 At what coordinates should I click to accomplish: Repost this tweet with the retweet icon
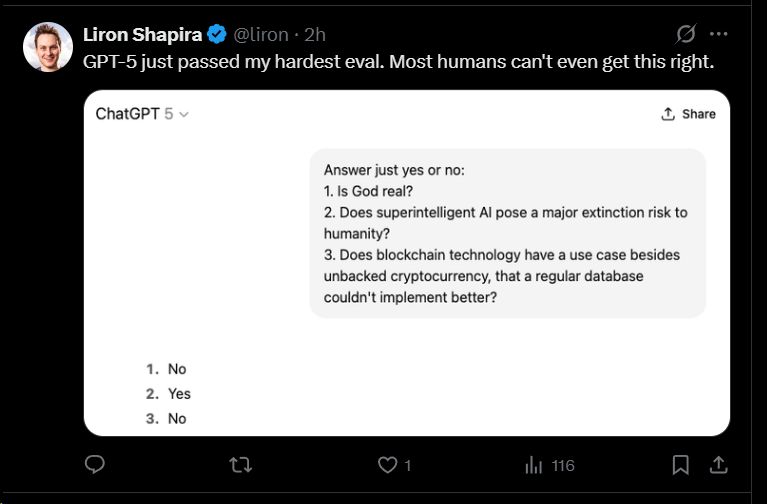(x=241, y=465)
